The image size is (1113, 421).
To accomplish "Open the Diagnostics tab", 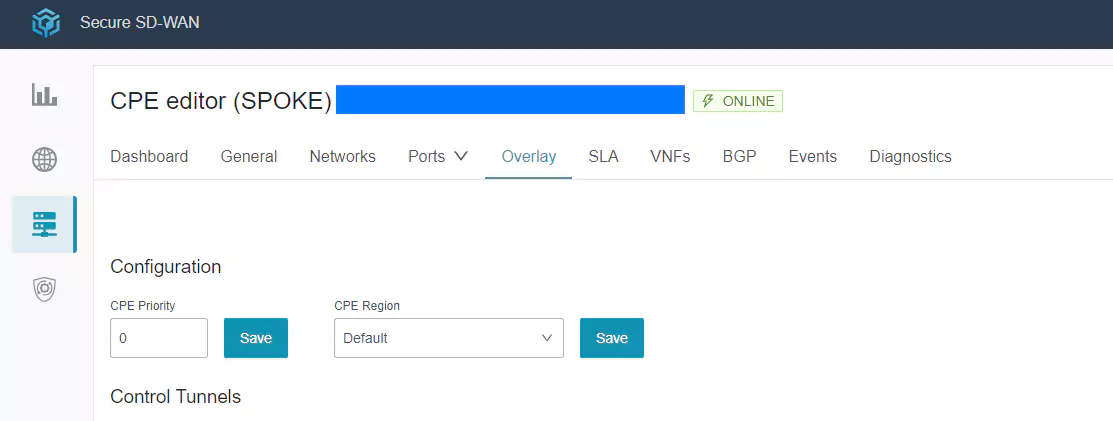I will pyautogui.click(x=910, y=156).
